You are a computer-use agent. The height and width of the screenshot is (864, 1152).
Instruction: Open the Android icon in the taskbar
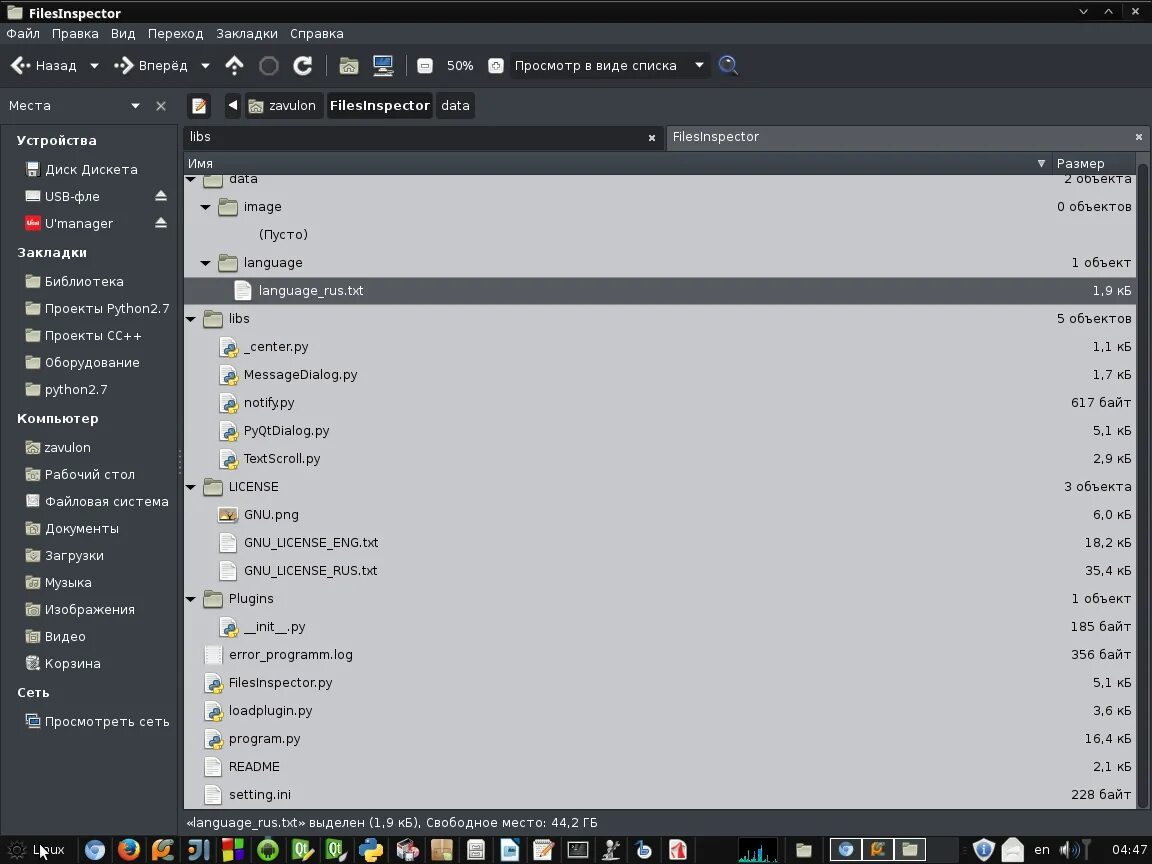pos(267,850)
